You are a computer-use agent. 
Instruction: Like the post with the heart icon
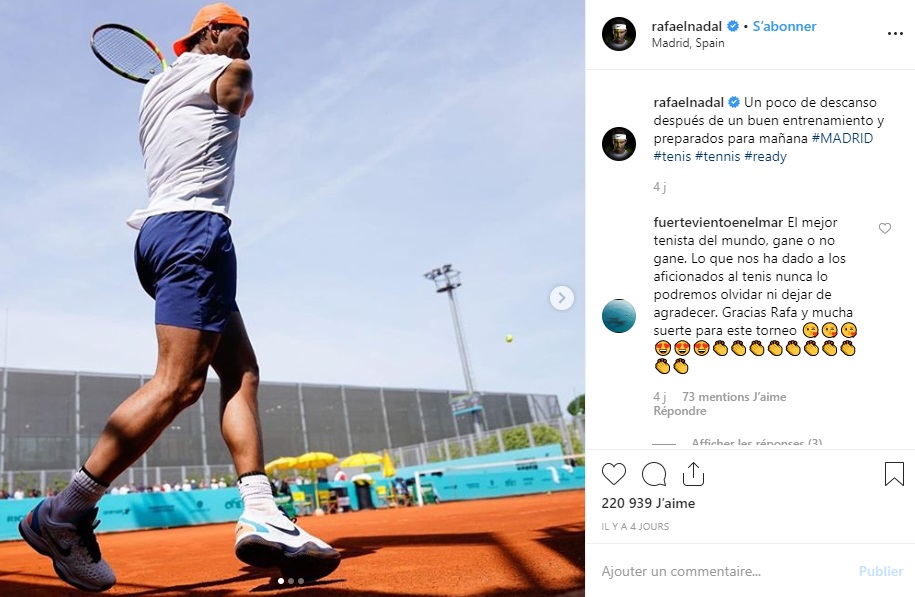click(613, 474)
